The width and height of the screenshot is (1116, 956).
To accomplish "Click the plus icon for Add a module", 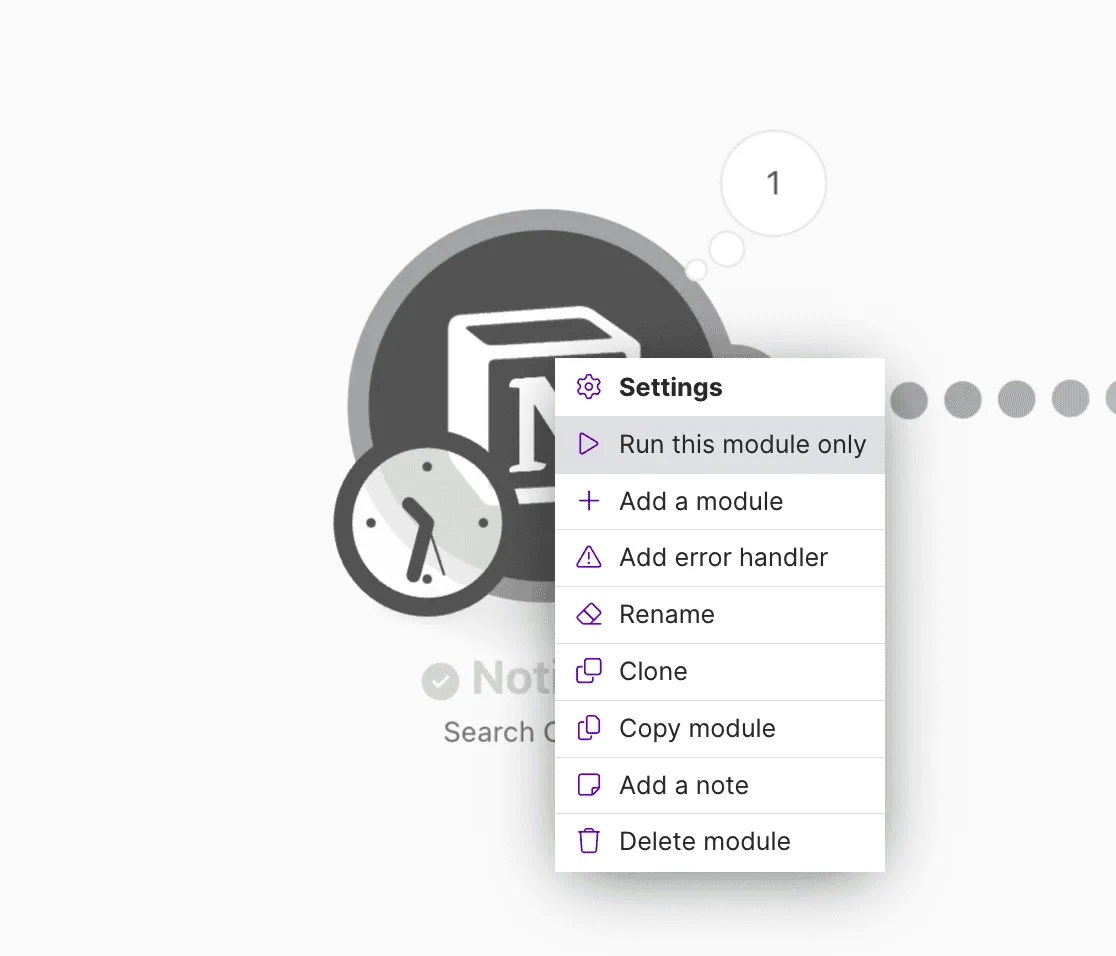I will click(x=589, y=500).
